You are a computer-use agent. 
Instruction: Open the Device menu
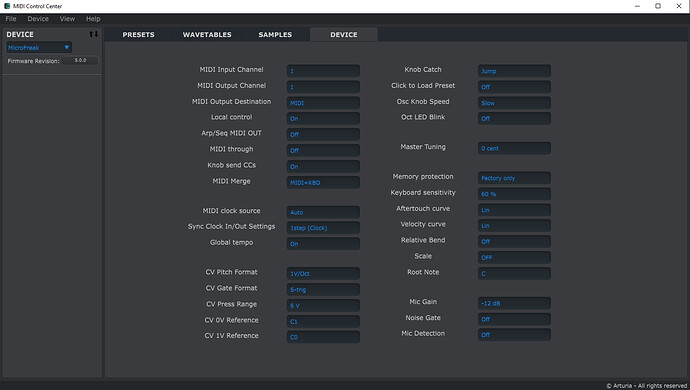pyautogui.click(x=38, y=18)
